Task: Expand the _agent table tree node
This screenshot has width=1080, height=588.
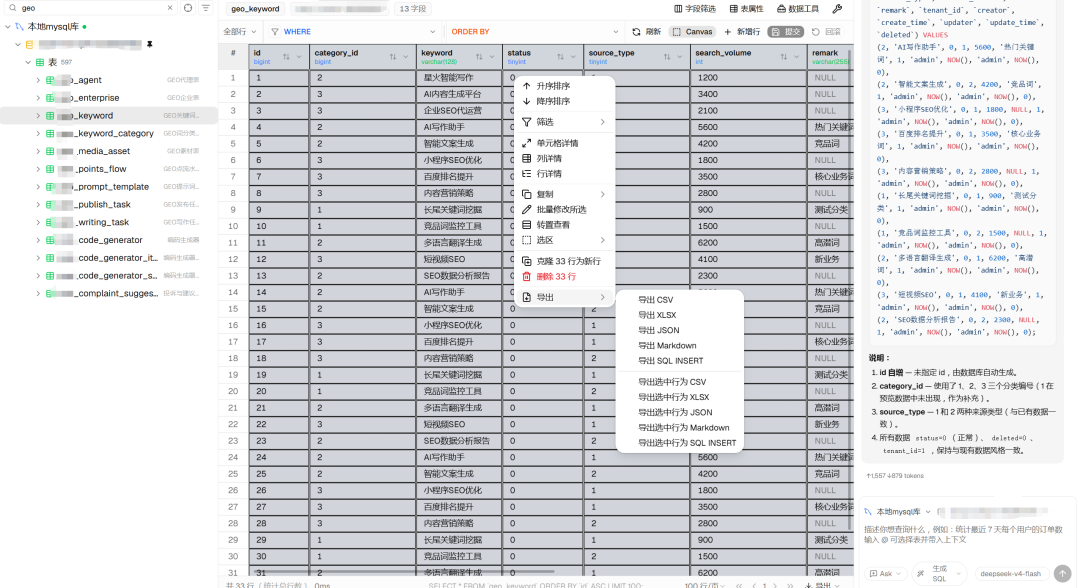Action: click(x=38, y=80)
